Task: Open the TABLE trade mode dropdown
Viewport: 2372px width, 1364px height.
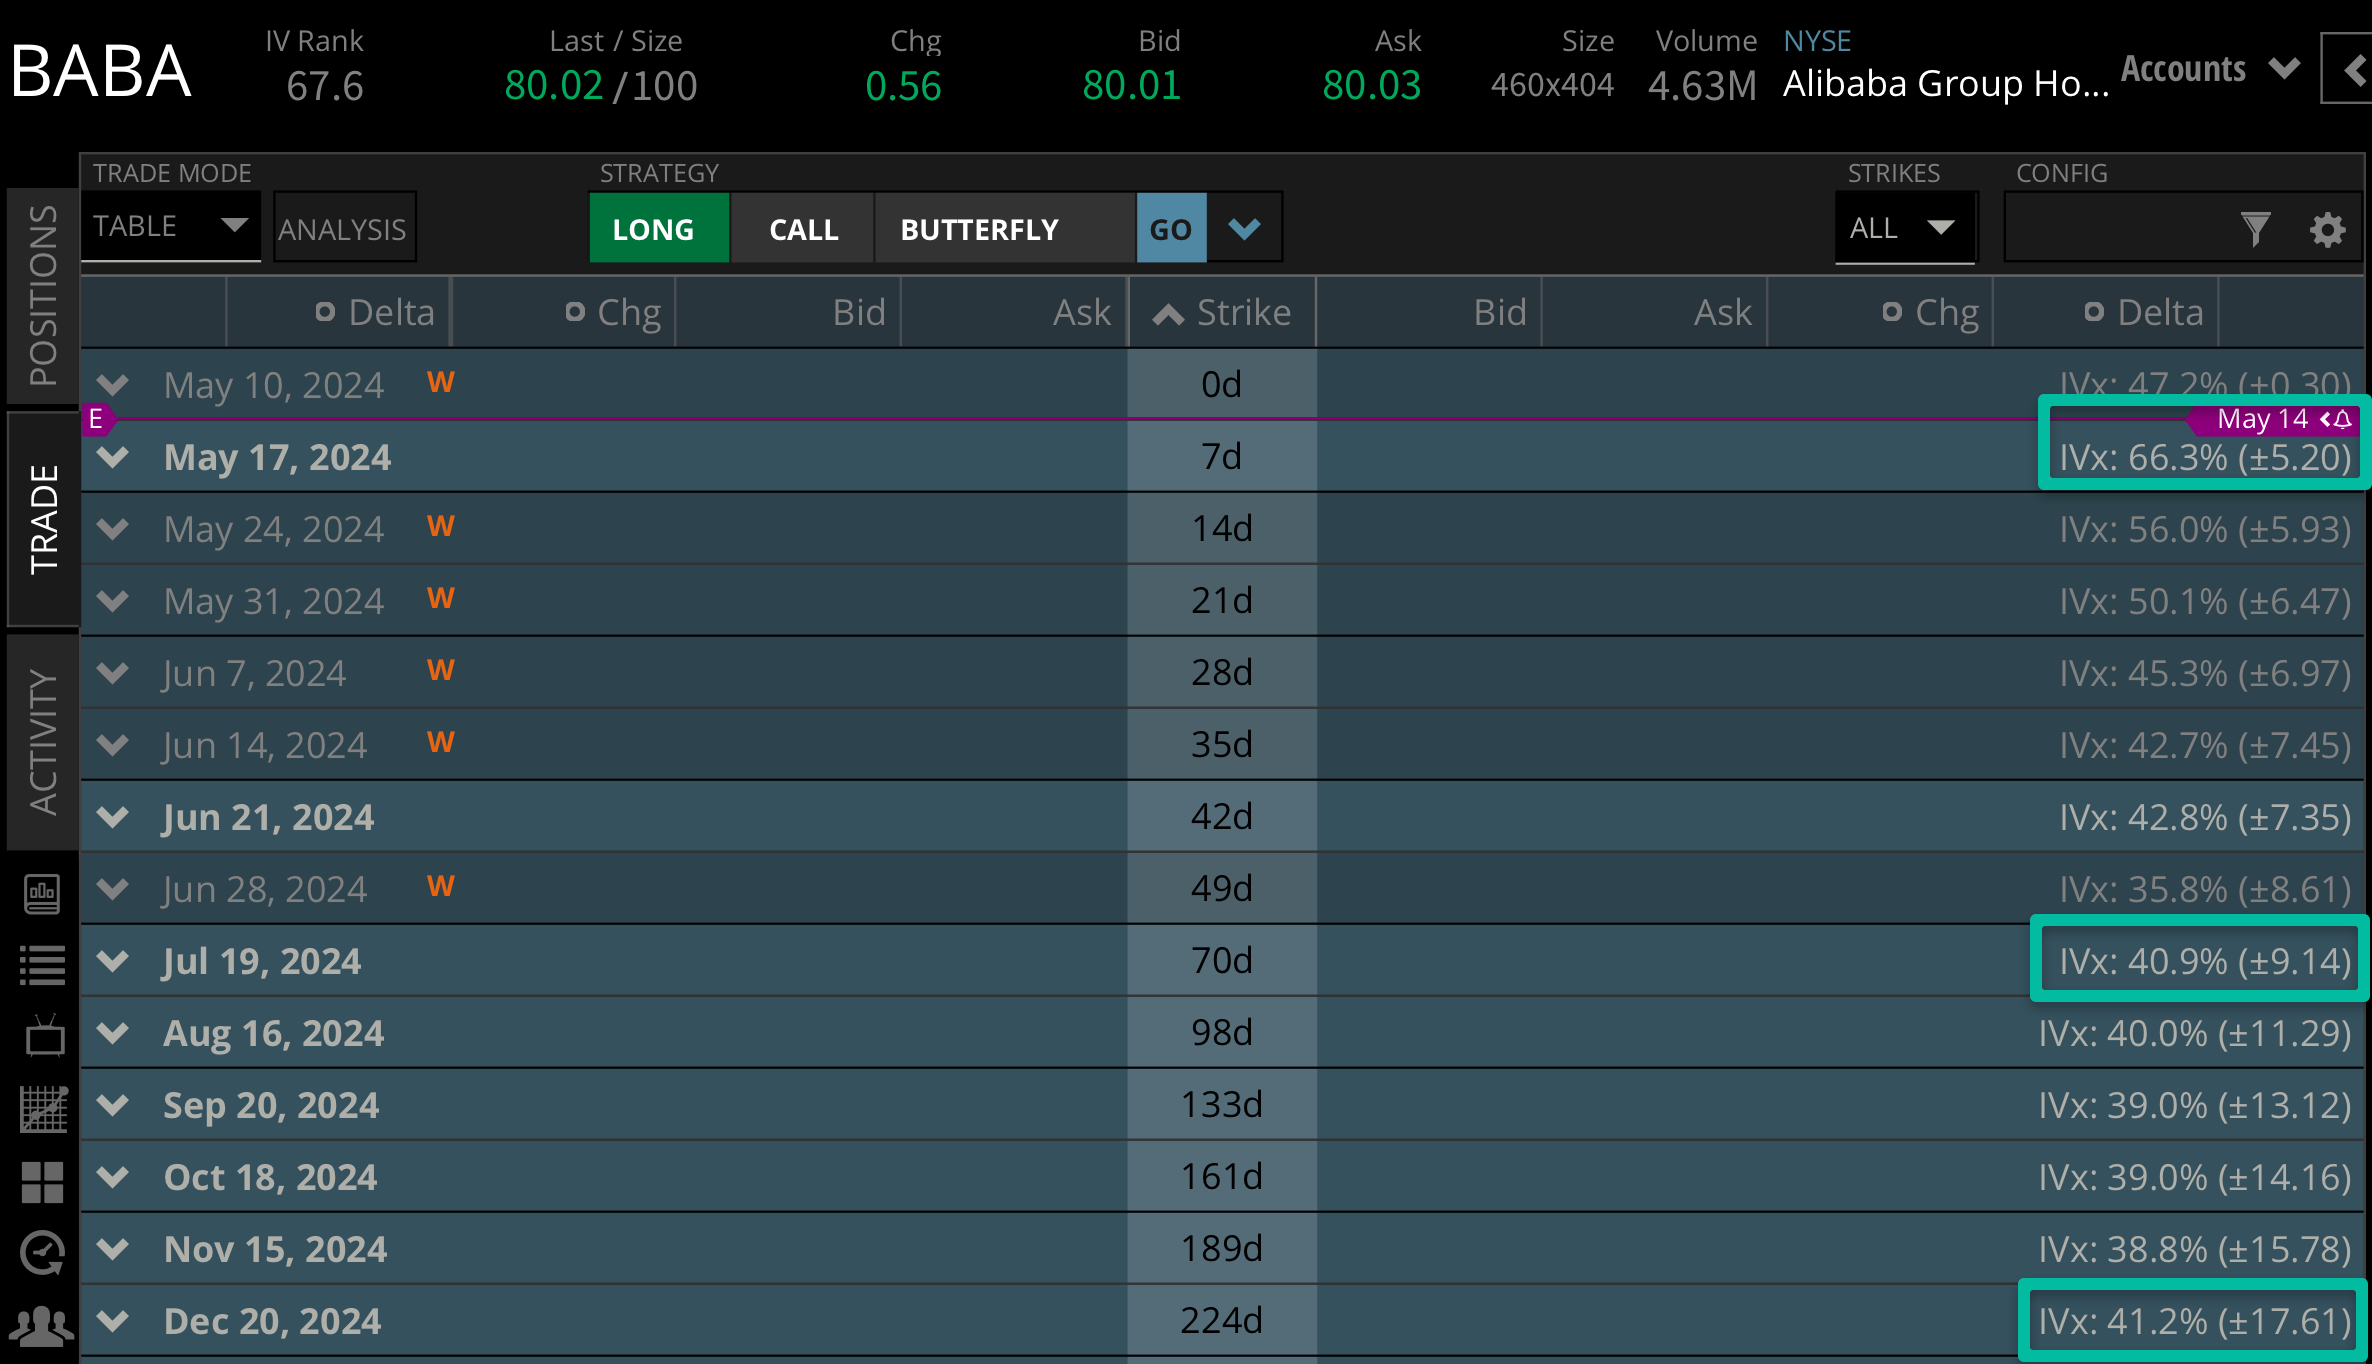Action: coord(170,227)
